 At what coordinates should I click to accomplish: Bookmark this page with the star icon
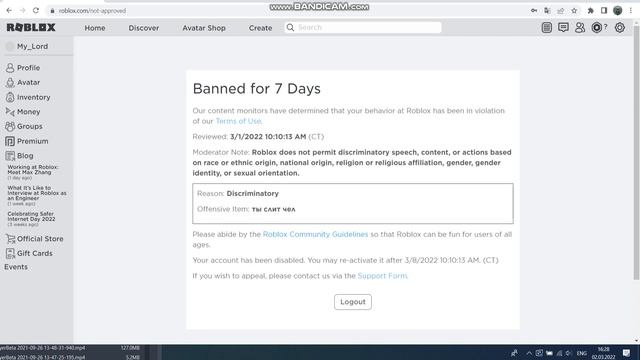click(x=574, y=11)
